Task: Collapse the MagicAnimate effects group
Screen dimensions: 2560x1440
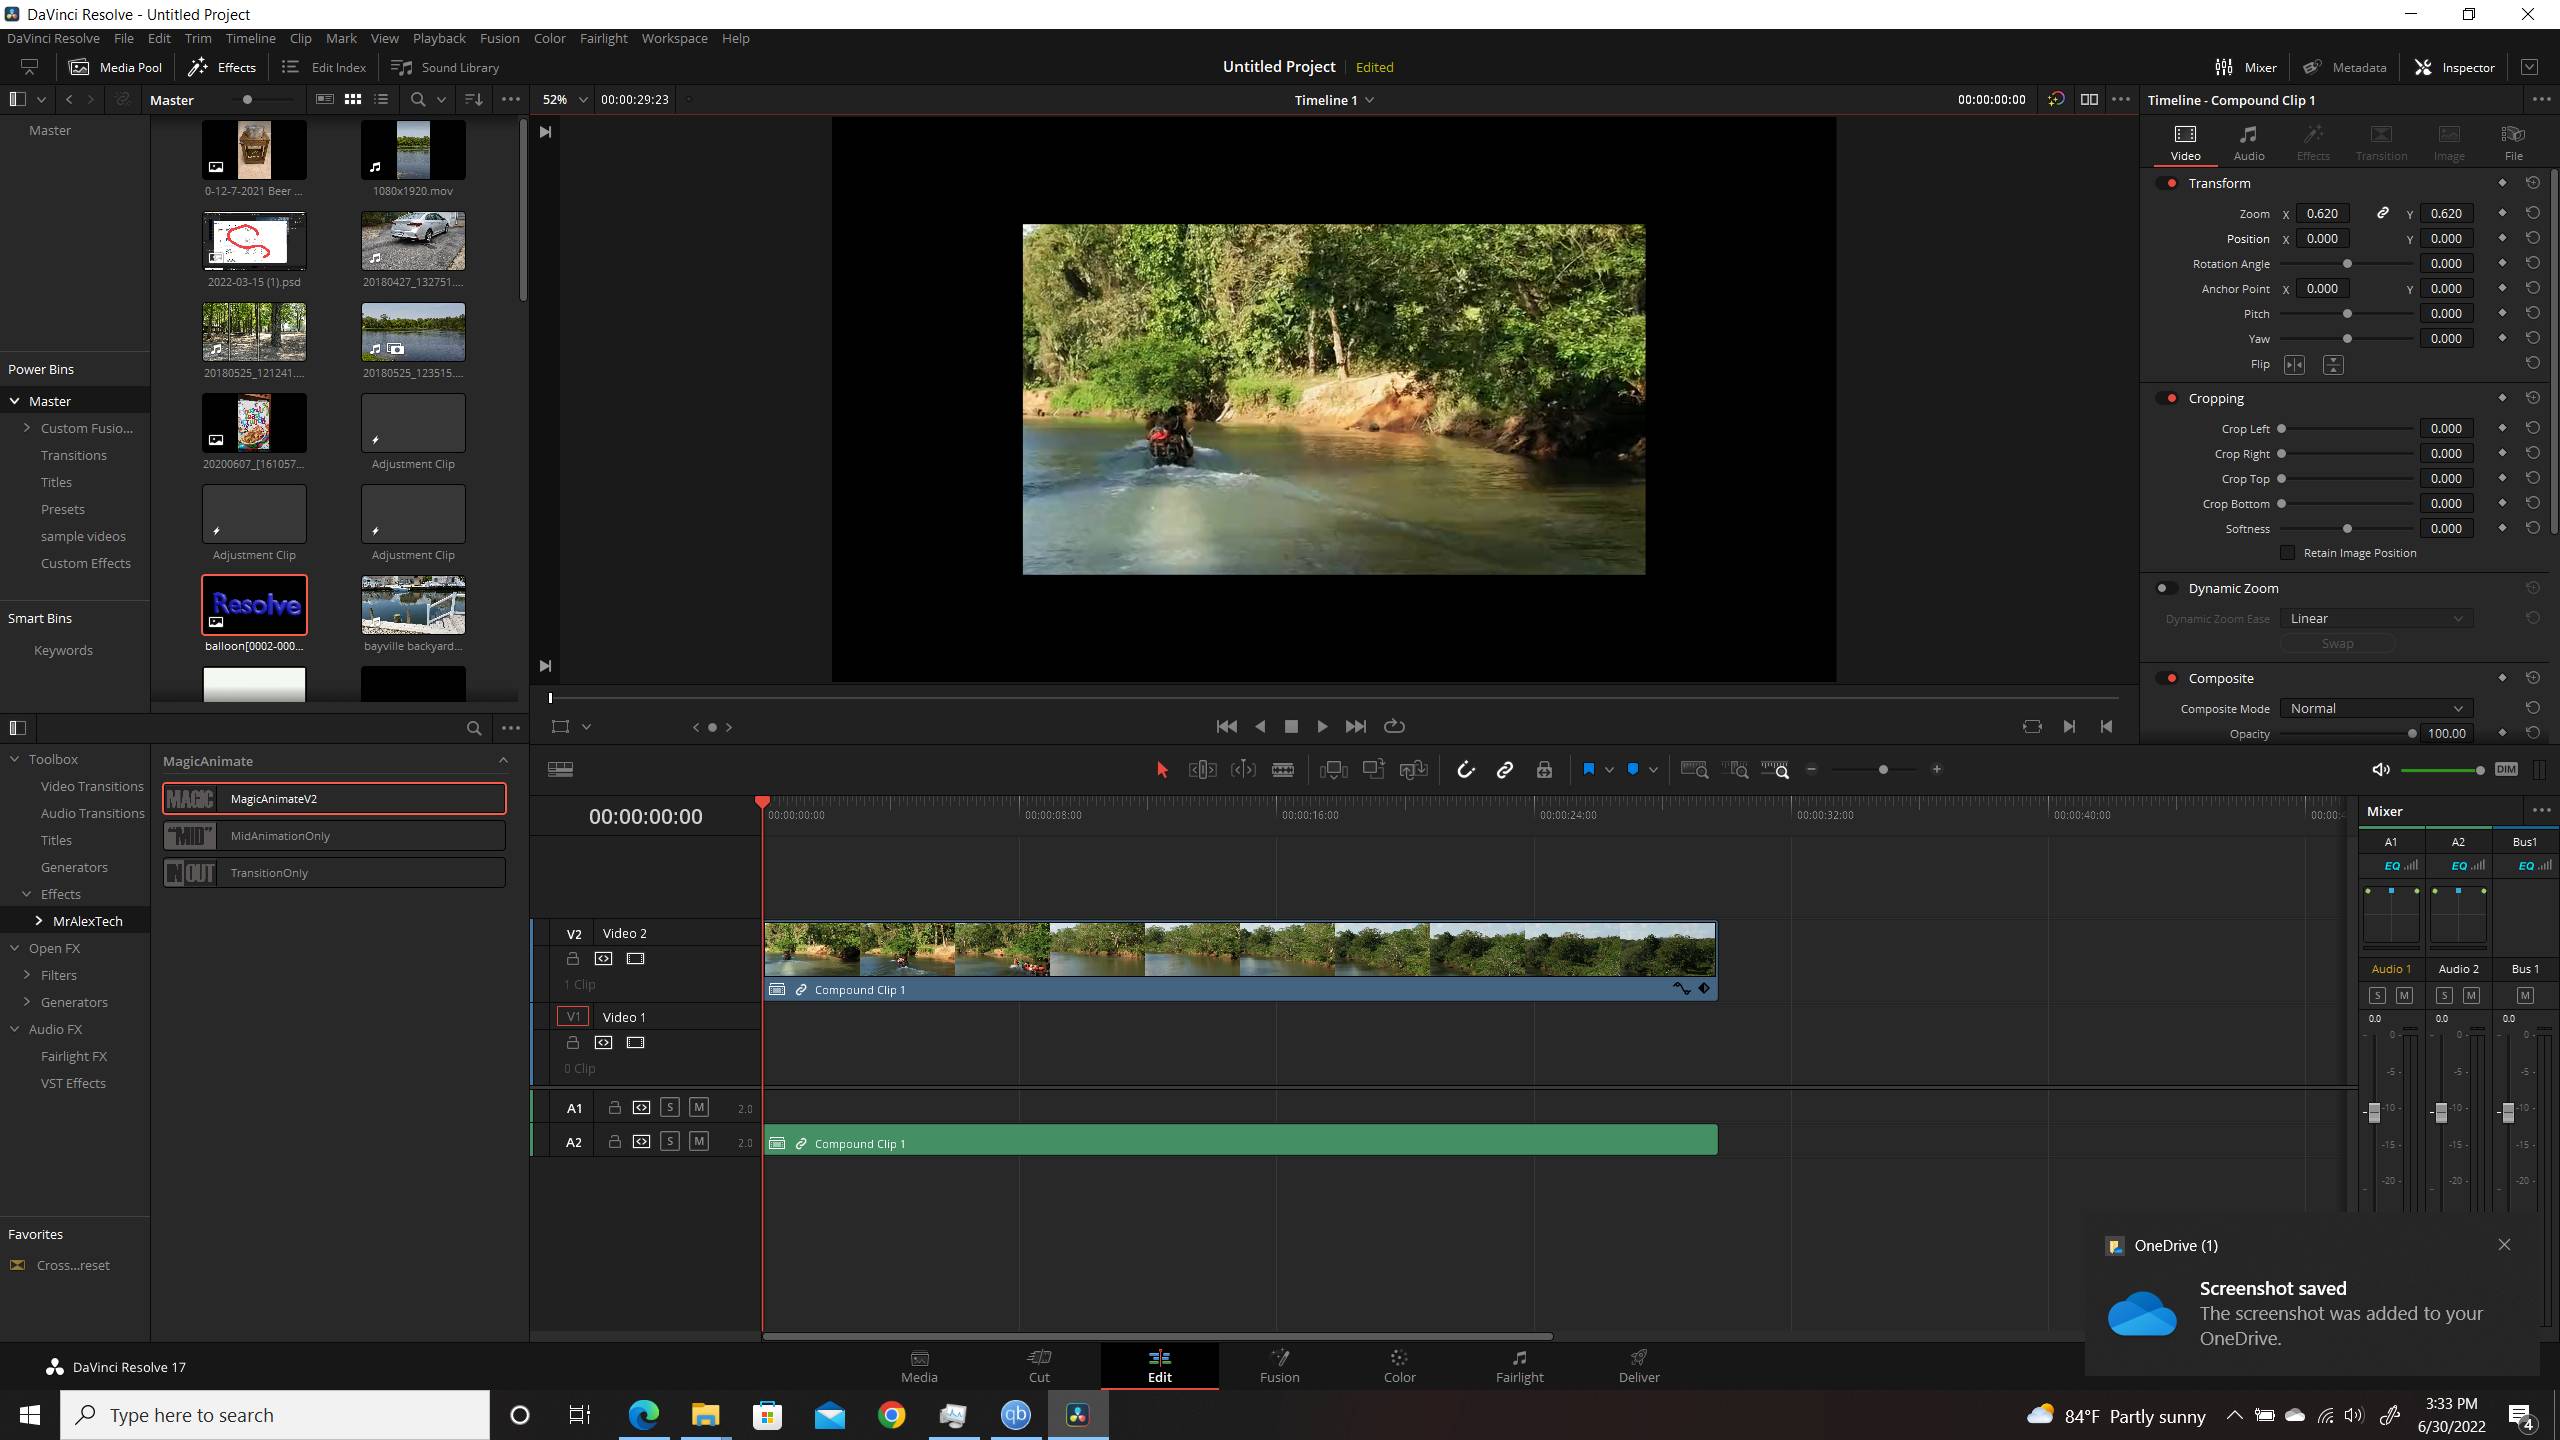Action: point(503,761)
